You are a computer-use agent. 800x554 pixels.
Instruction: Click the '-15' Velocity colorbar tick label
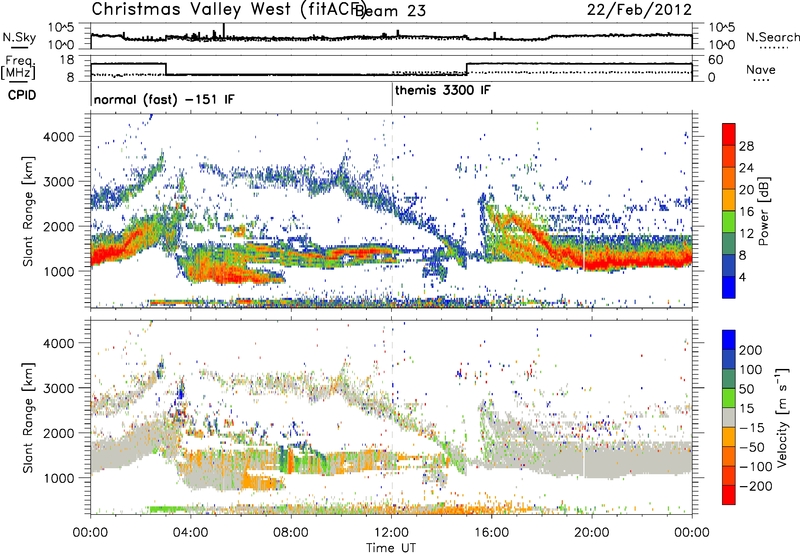(752, 427)
